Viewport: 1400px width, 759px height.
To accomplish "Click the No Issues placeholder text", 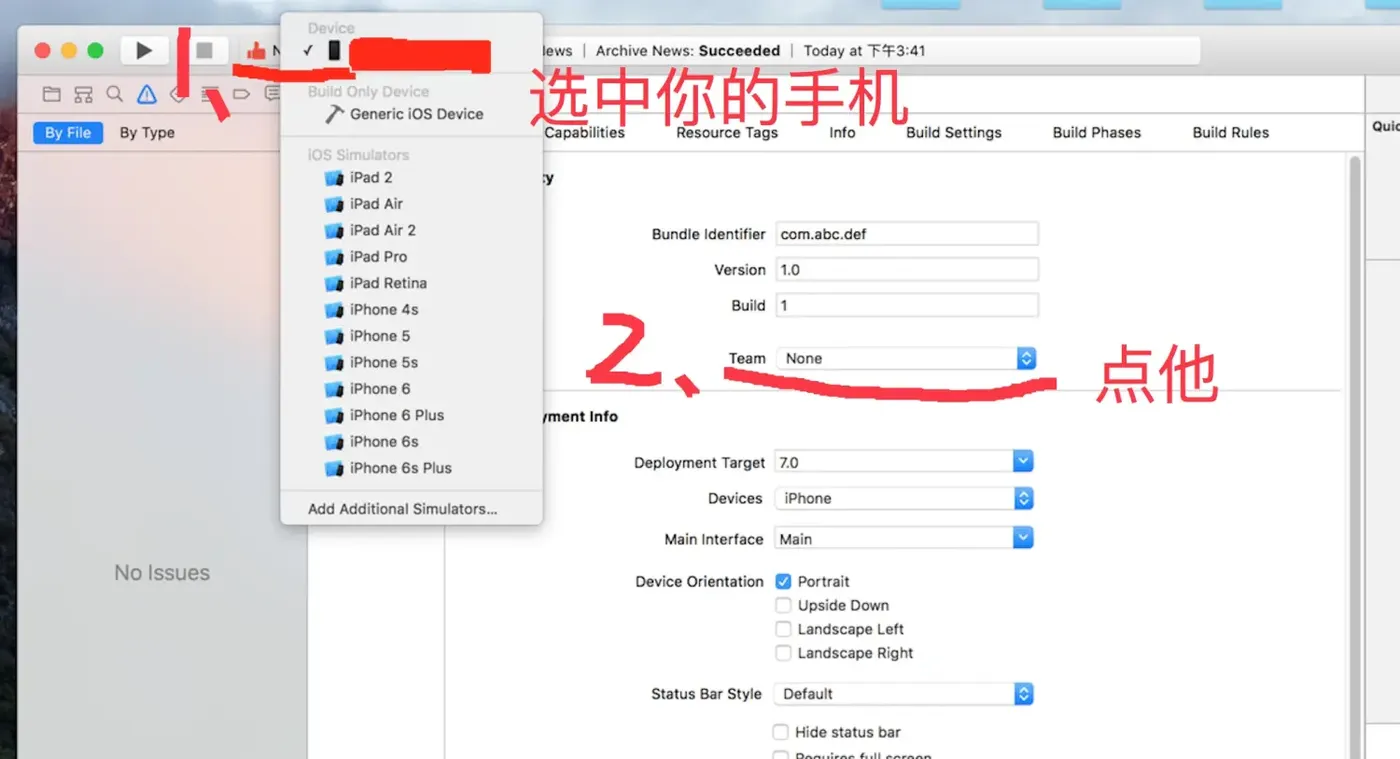I will pyautogui.click(x=162, y=573).
